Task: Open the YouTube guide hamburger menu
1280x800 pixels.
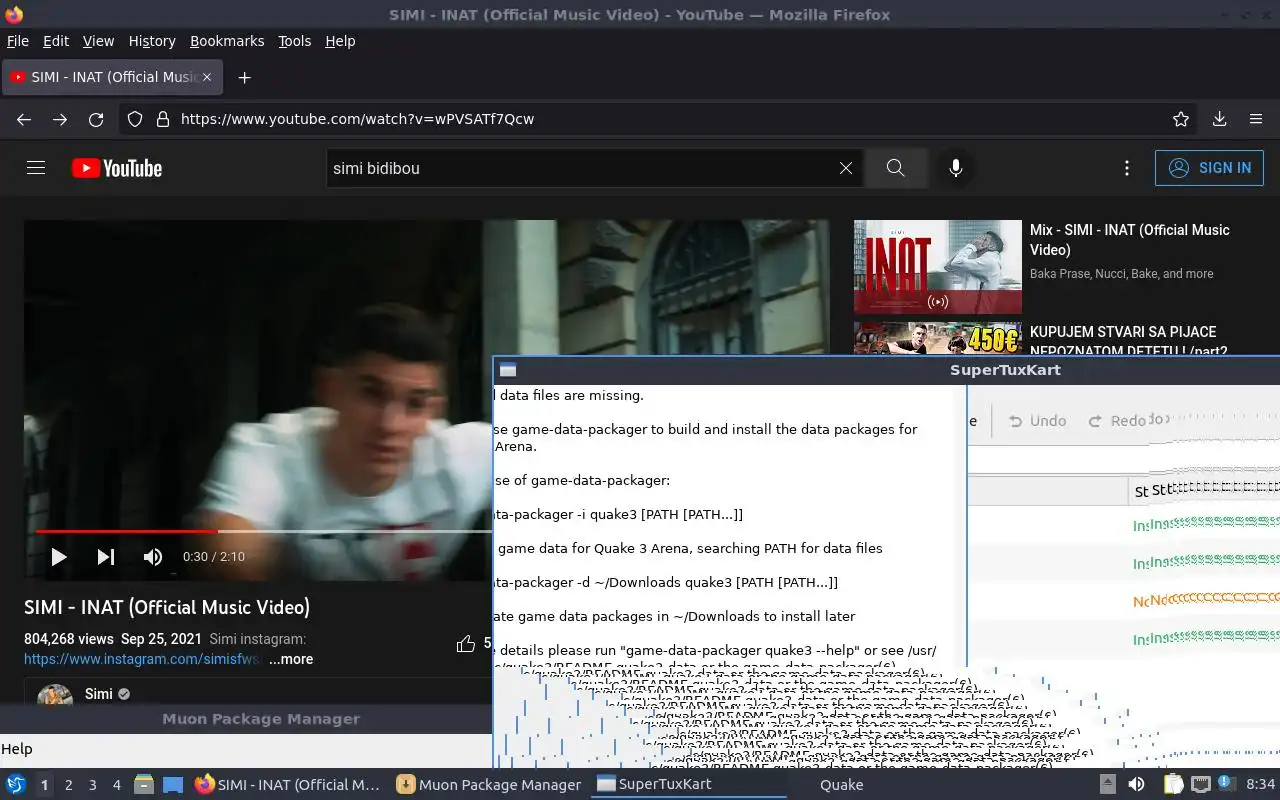Action: (x=36, y=168)
